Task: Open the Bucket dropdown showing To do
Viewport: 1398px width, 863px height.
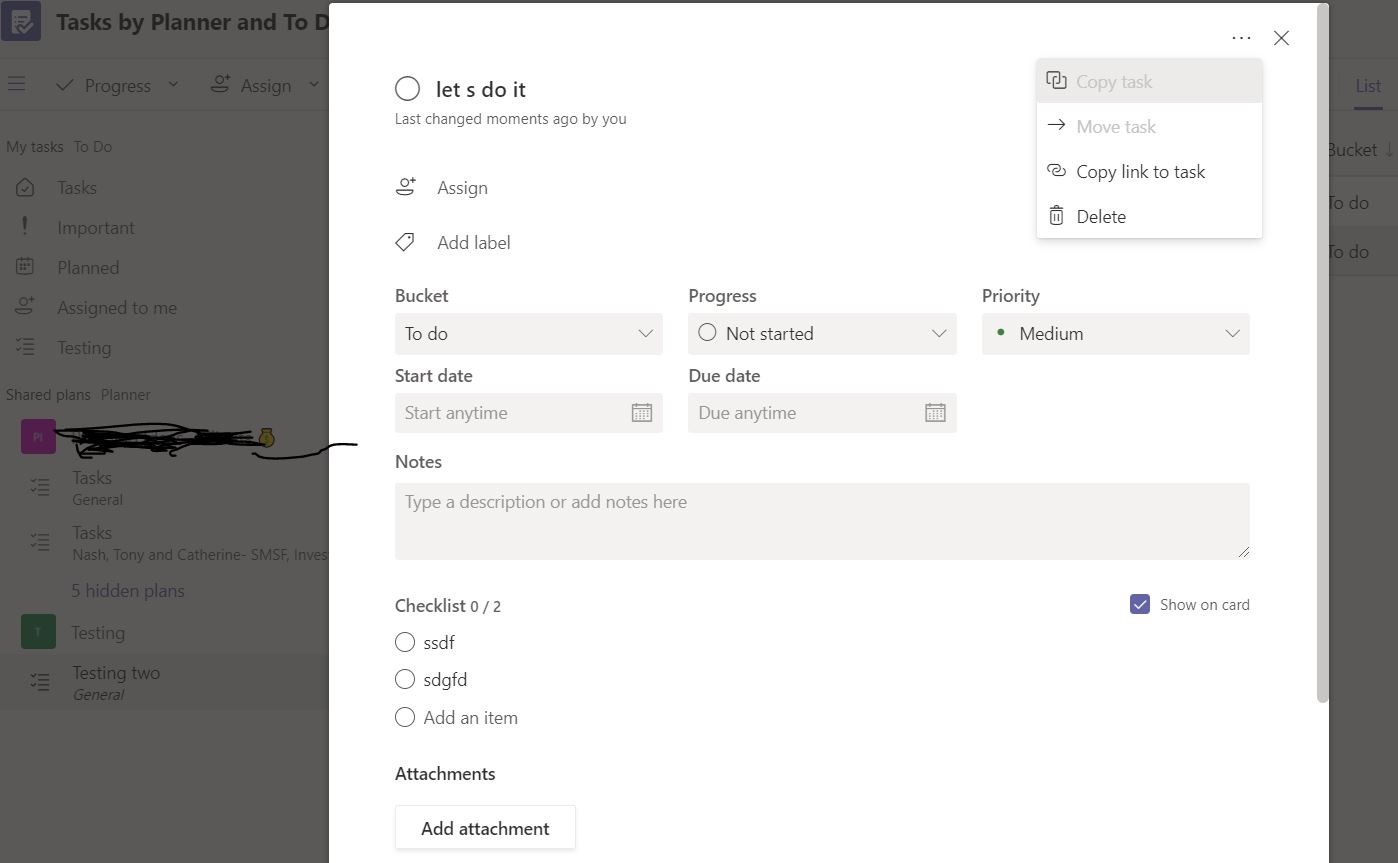Action: pyautogui.click(x=528, y=334)
